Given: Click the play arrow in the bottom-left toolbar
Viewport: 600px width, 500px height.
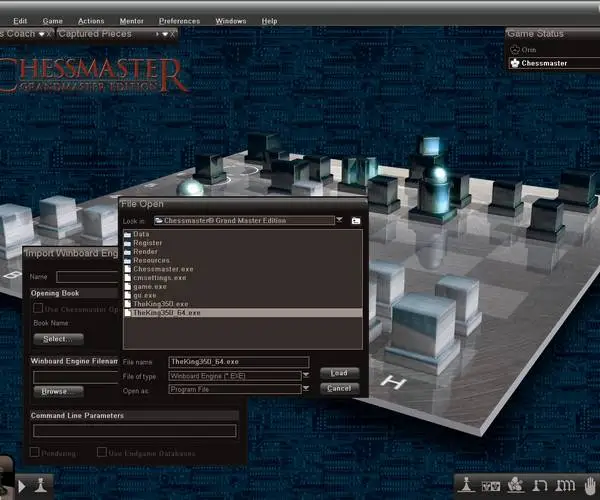Looking at the screenshot, I should pos(22,486).
